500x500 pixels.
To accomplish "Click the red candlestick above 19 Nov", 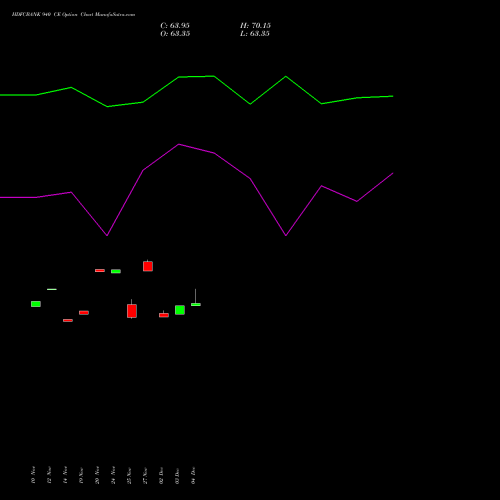I will [84, 313].
